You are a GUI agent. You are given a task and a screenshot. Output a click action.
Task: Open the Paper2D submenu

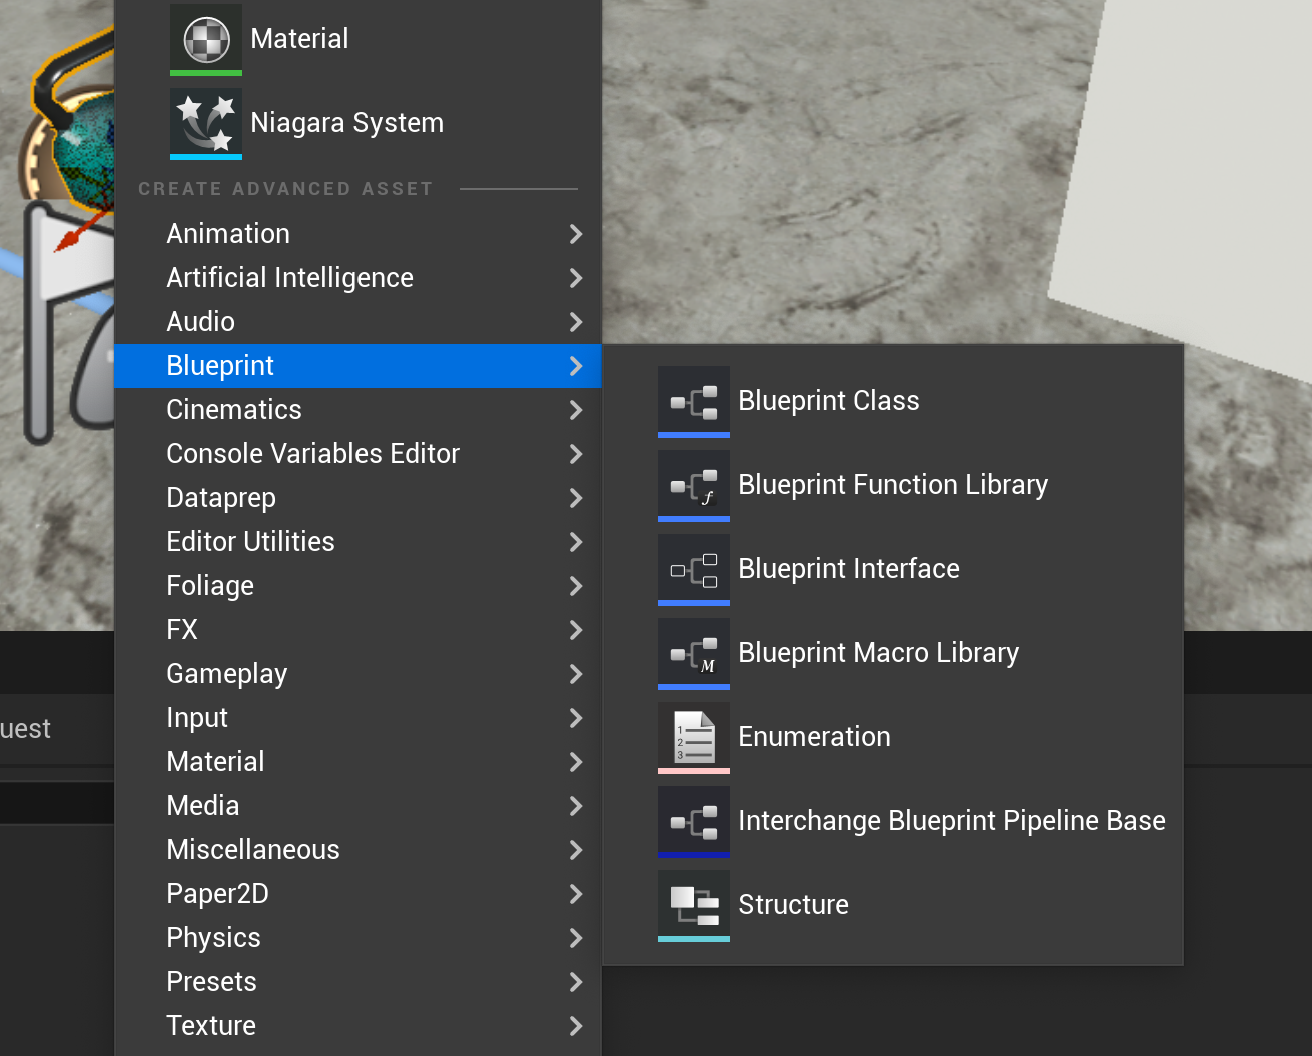pyautogui.click(x=358, y=894)
